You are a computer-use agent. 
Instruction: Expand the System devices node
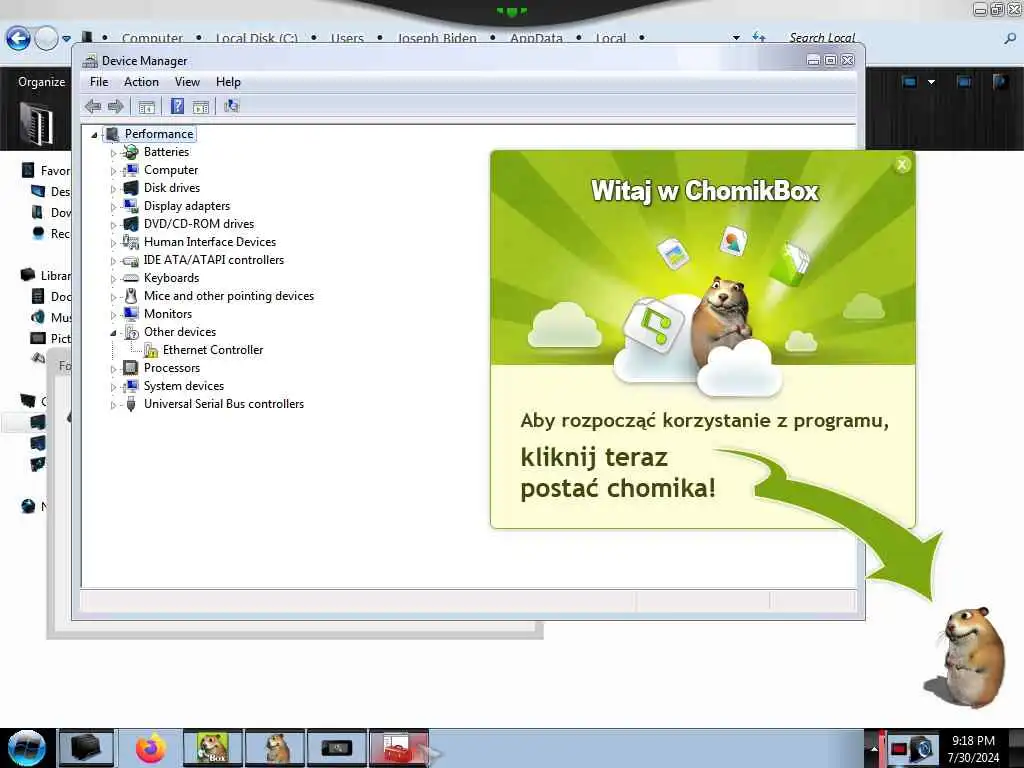click(x=113, y=387)
